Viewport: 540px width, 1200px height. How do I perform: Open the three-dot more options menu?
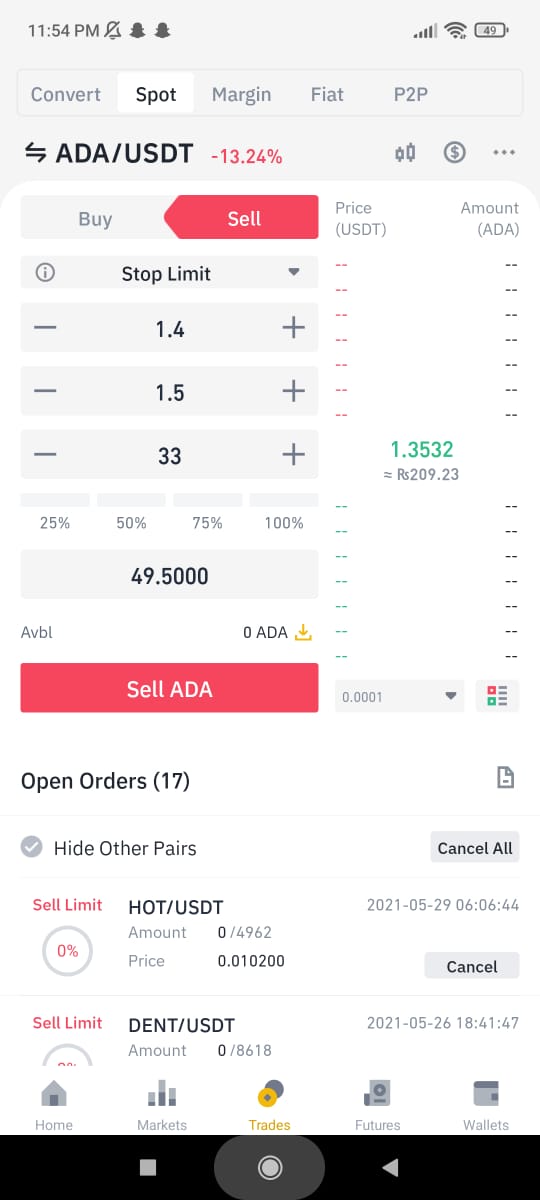(504, 153)
